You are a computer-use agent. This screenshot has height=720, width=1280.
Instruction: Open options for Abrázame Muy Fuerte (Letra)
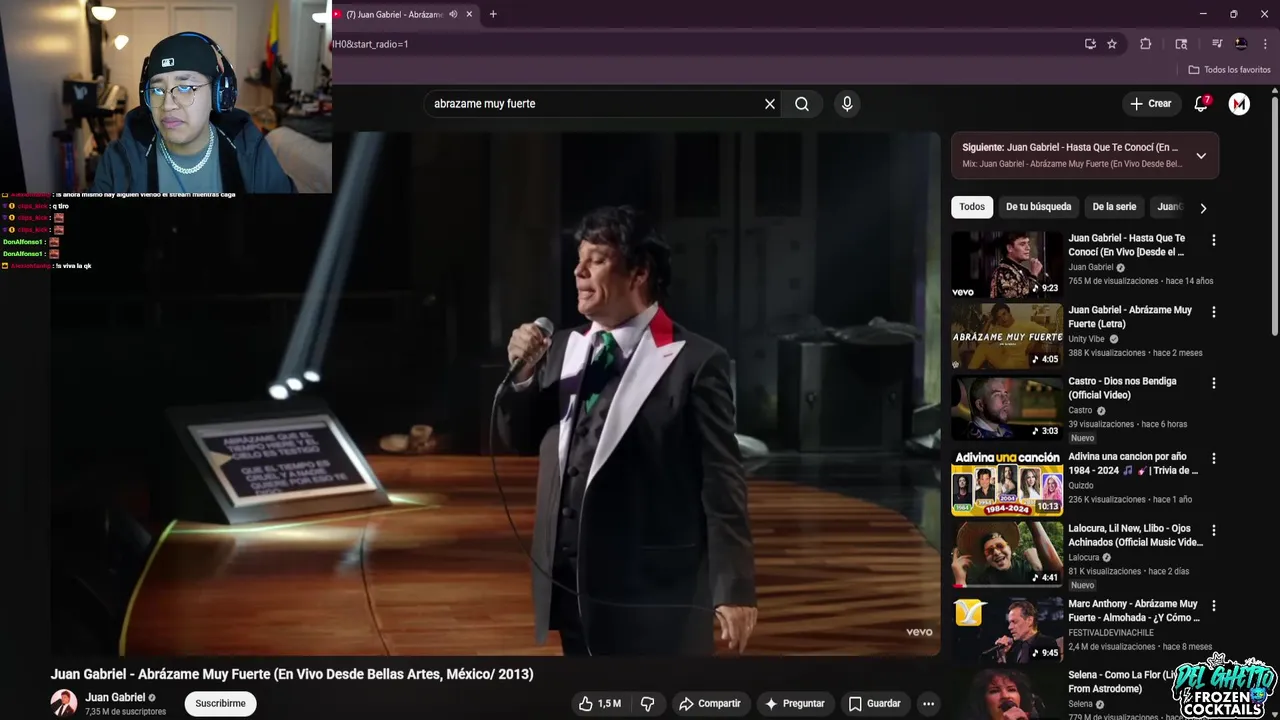(1214, 312)
